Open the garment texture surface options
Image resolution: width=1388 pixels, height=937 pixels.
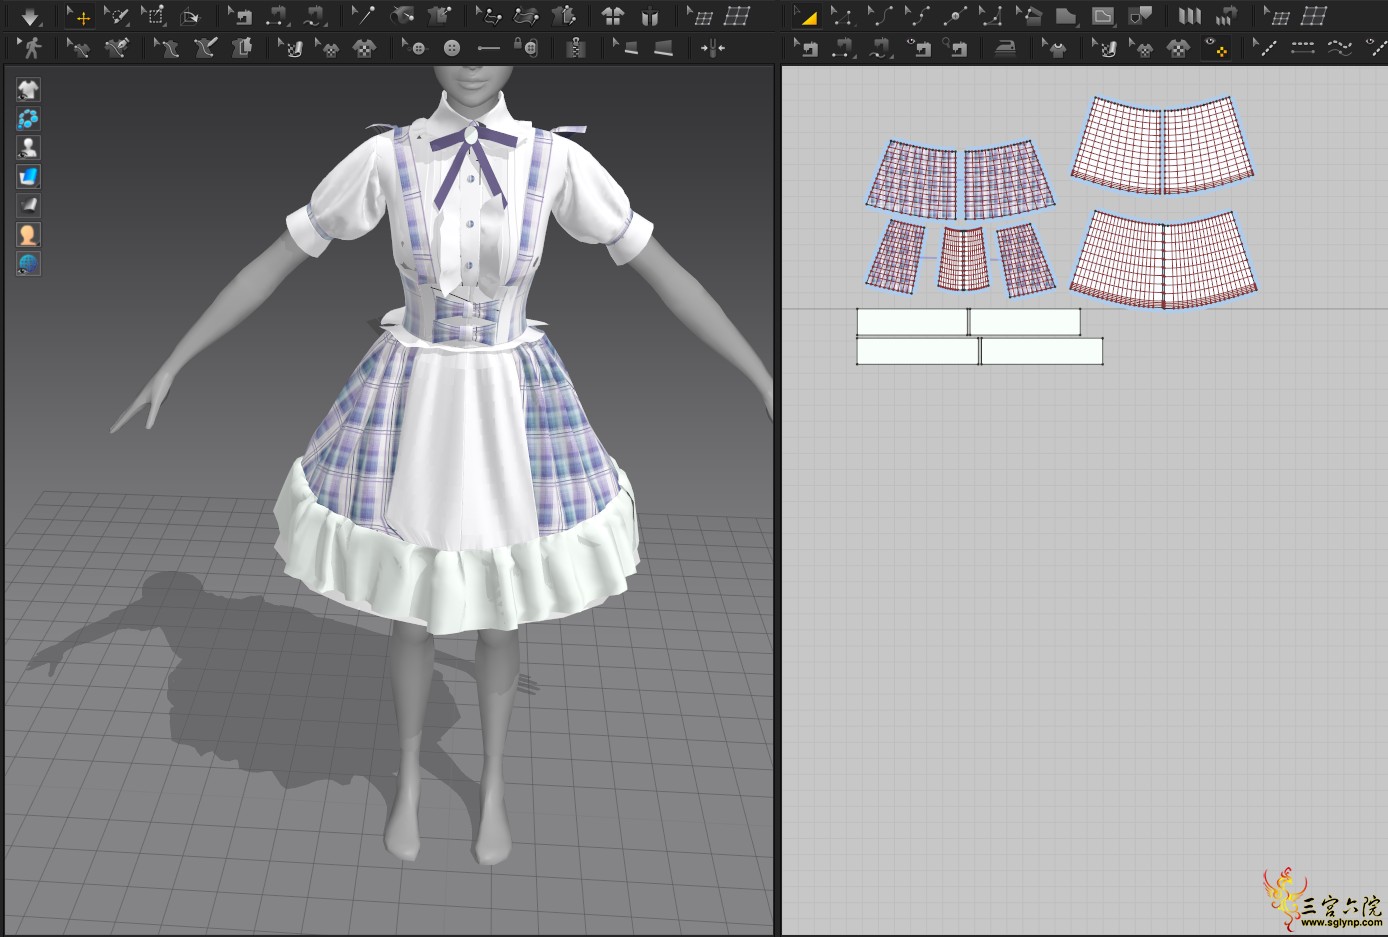(x=28, y=177)
